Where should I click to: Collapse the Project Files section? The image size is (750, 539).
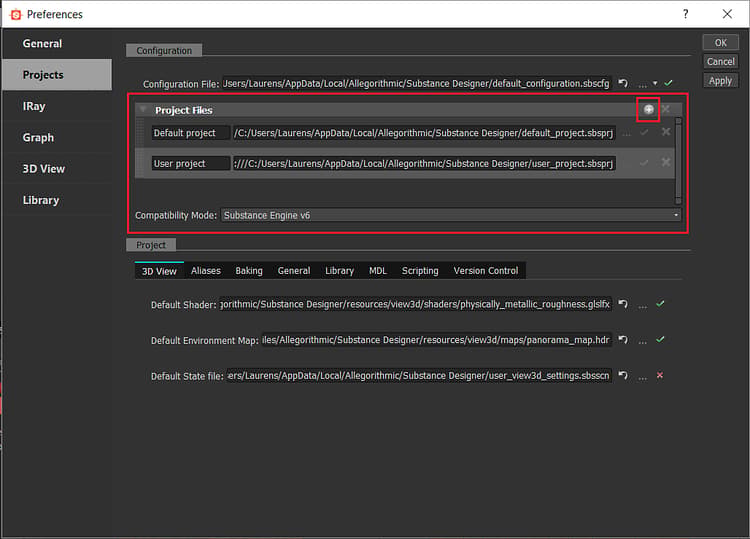click(143, 110)
